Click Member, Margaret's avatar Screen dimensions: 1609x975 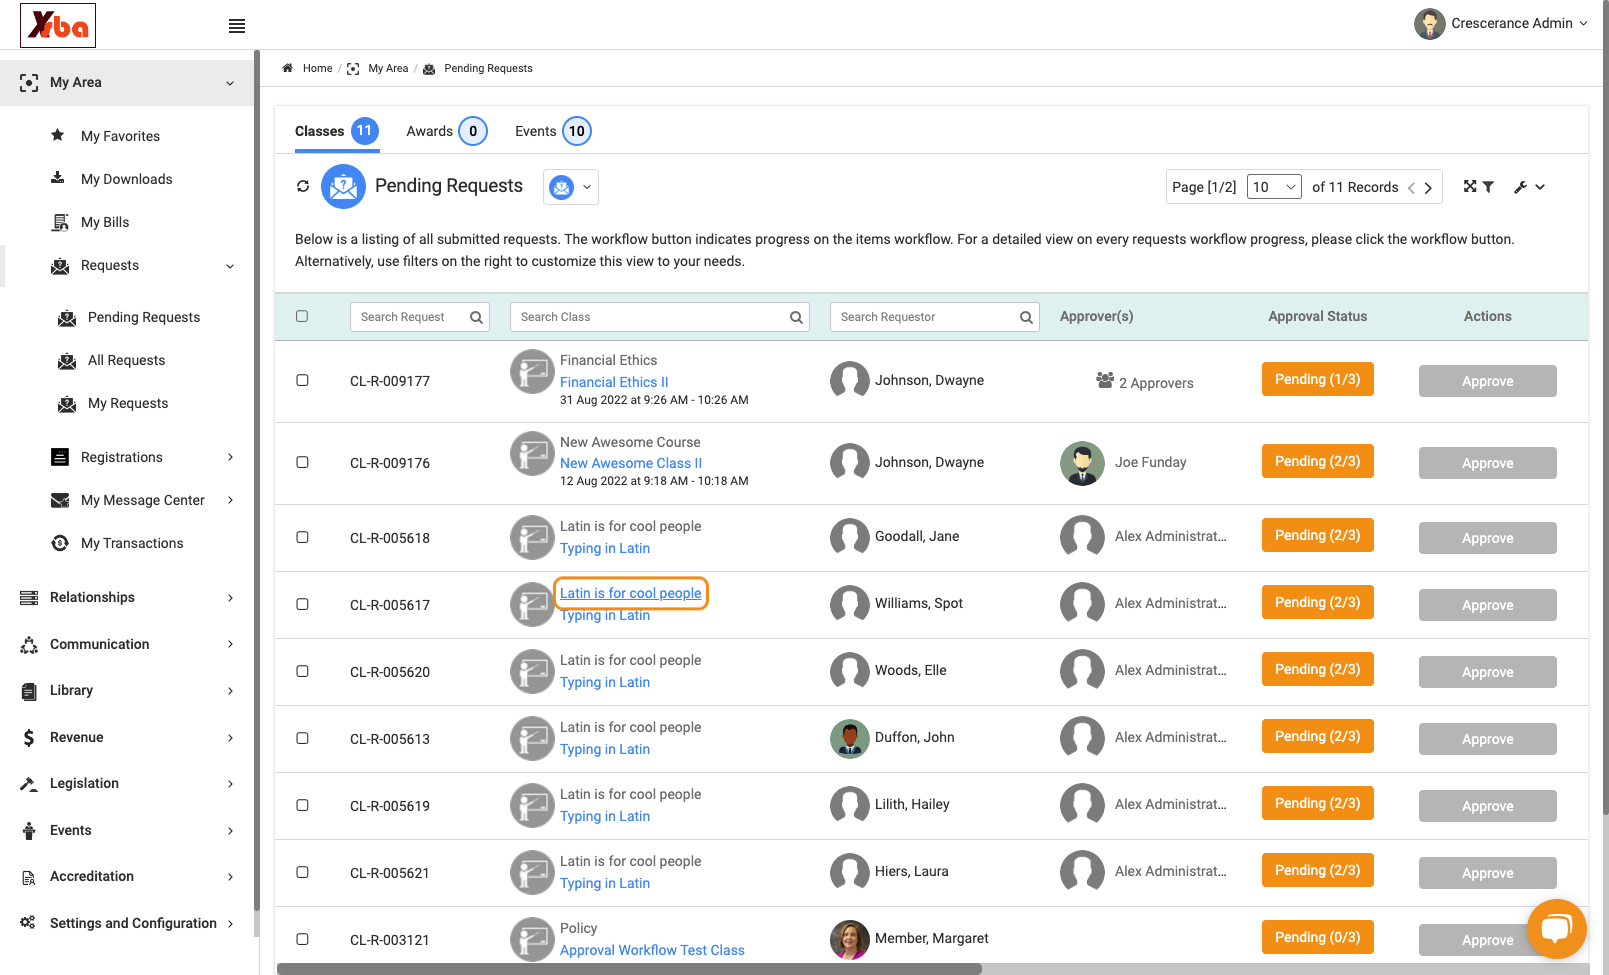click(850, 939)
